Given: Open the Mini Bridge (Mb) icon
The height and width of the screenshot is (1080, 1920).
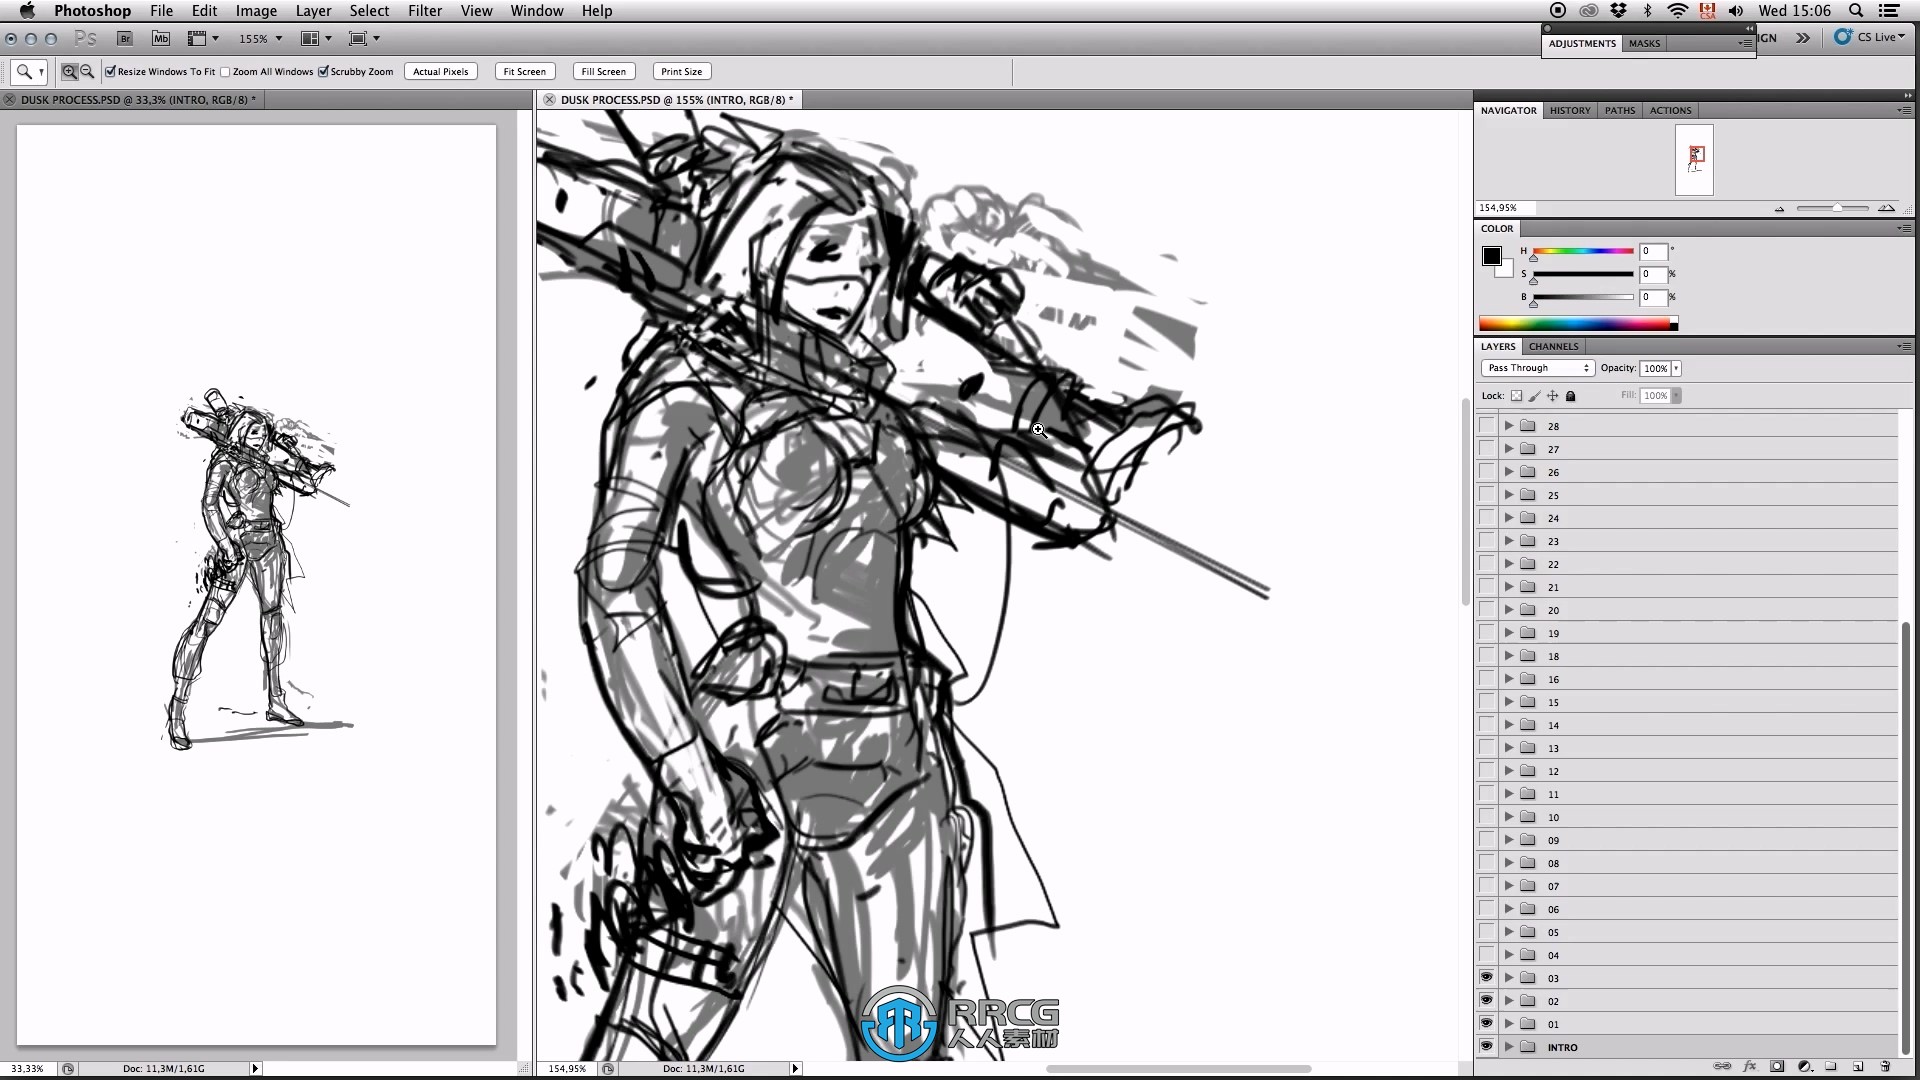Looking at the screenshot, I should tap(160, 38).
